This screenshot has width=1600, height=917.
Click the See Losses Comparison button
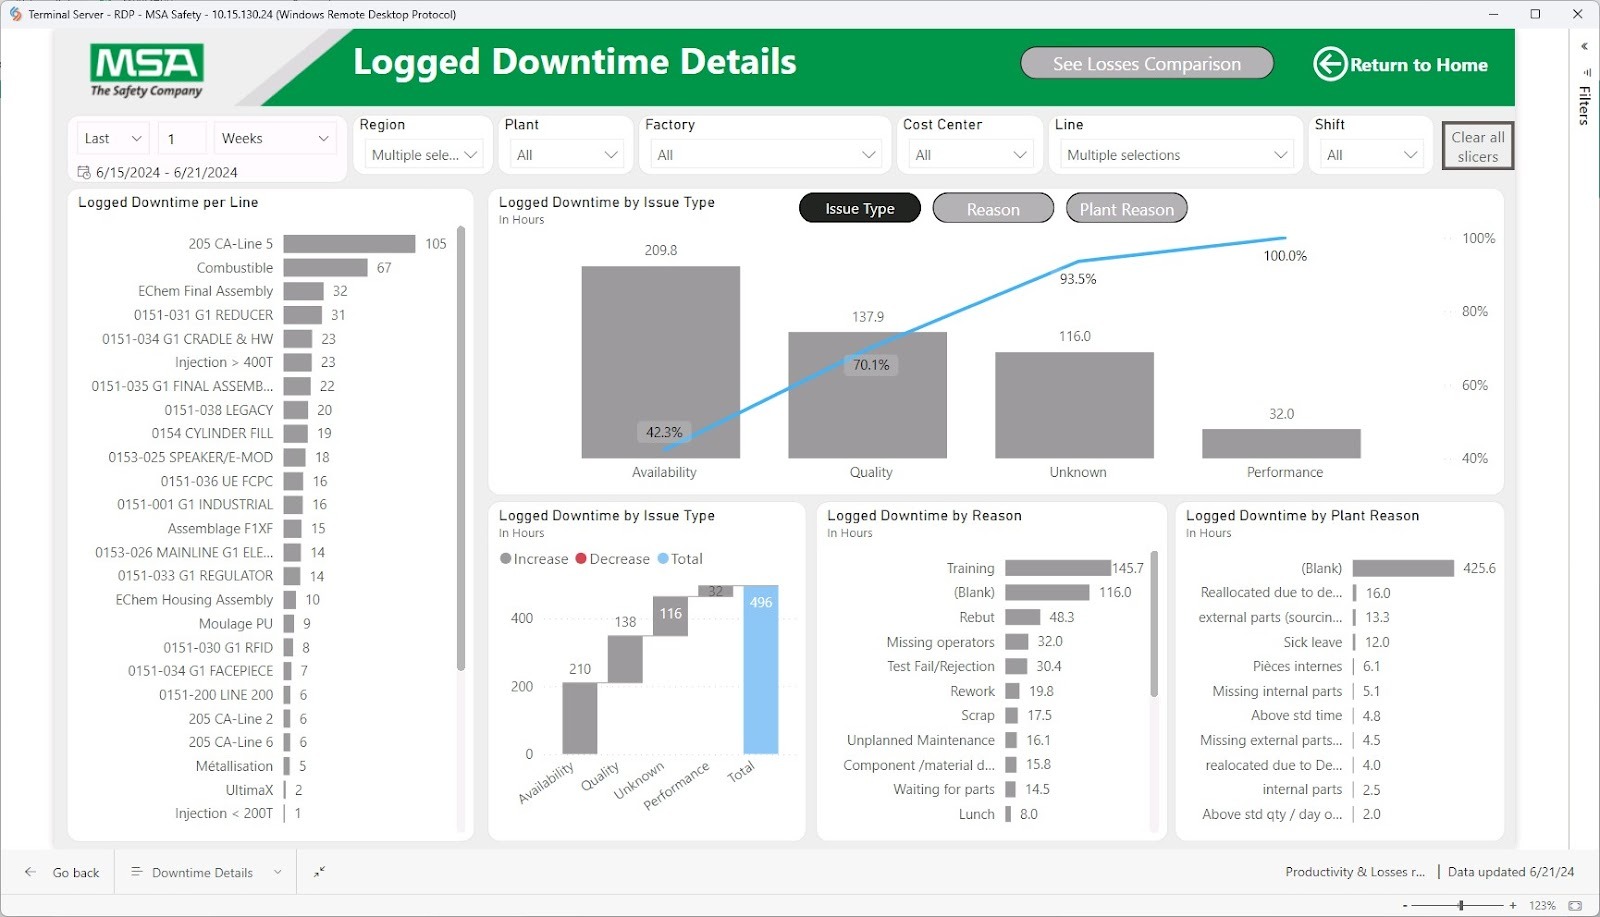pos(1146,63)
